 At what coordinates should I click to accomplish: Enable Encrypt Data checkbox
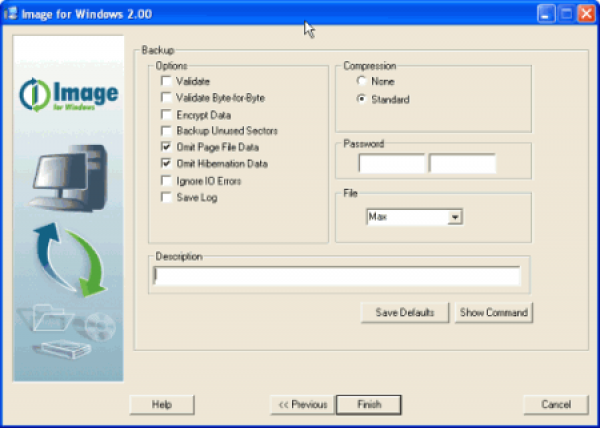pyautogui.click(x=166, y=115)
